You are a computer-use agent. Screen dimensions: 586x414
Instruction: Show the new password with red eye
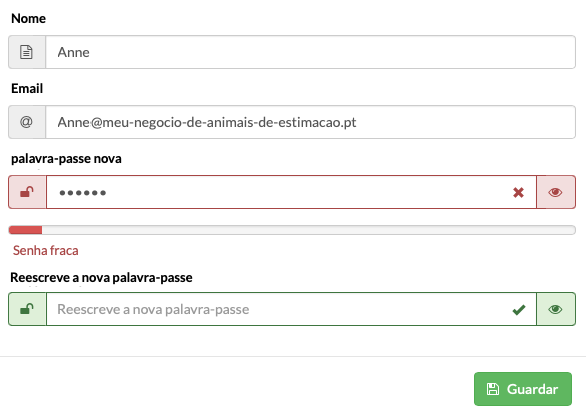click(555, 192)
